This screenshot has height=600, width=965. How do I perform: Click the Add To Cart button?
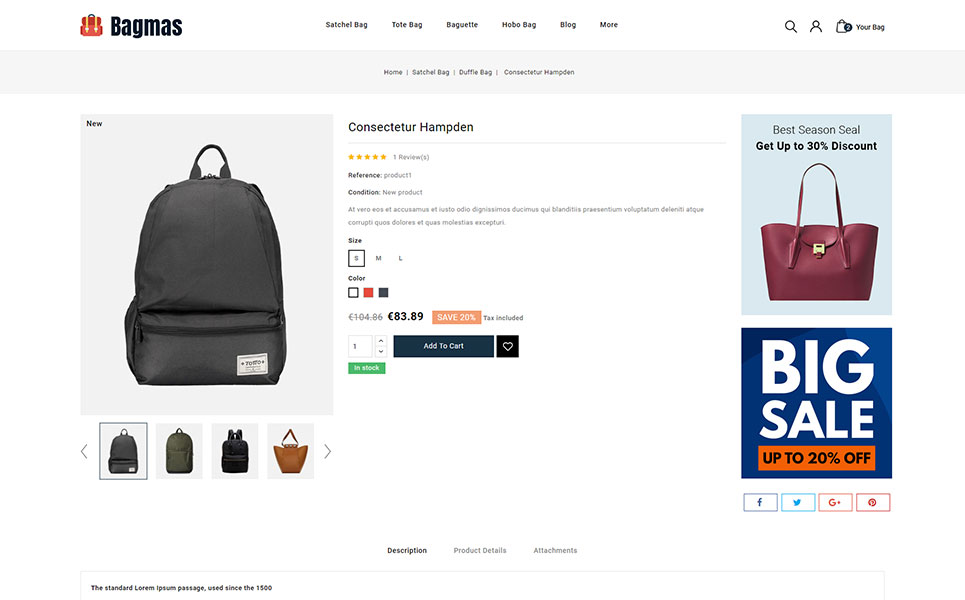tap(443, 346)
